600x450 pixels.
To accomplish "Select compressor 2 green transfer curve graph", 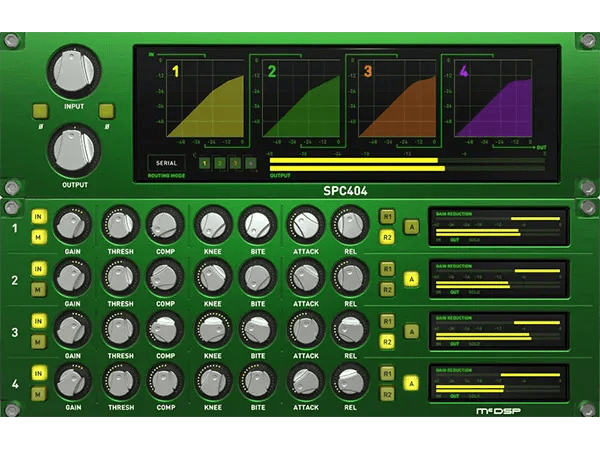I will (x=301, y=98).
